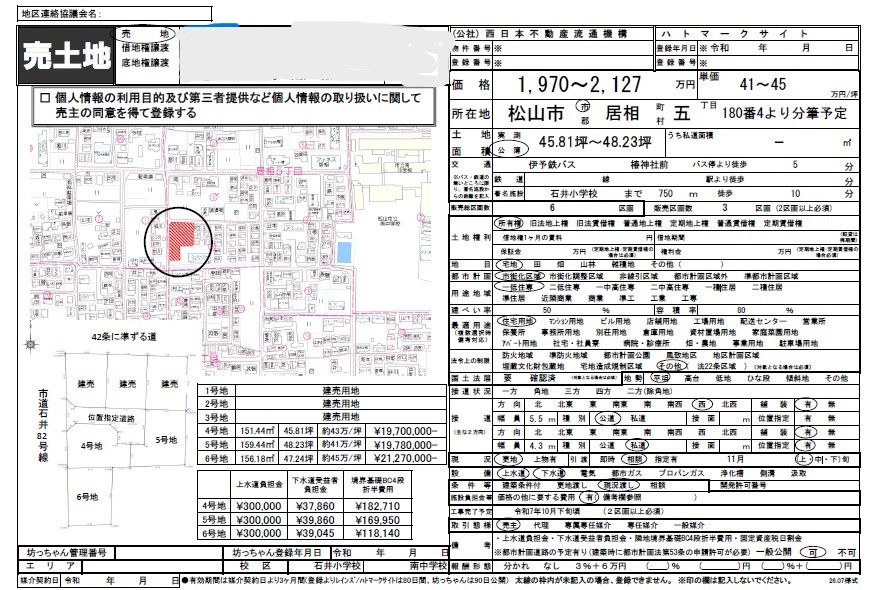This screenshot has height=590, width=869.
Task: Click the commission text 3%+6万円
Action: pos(601,566)
